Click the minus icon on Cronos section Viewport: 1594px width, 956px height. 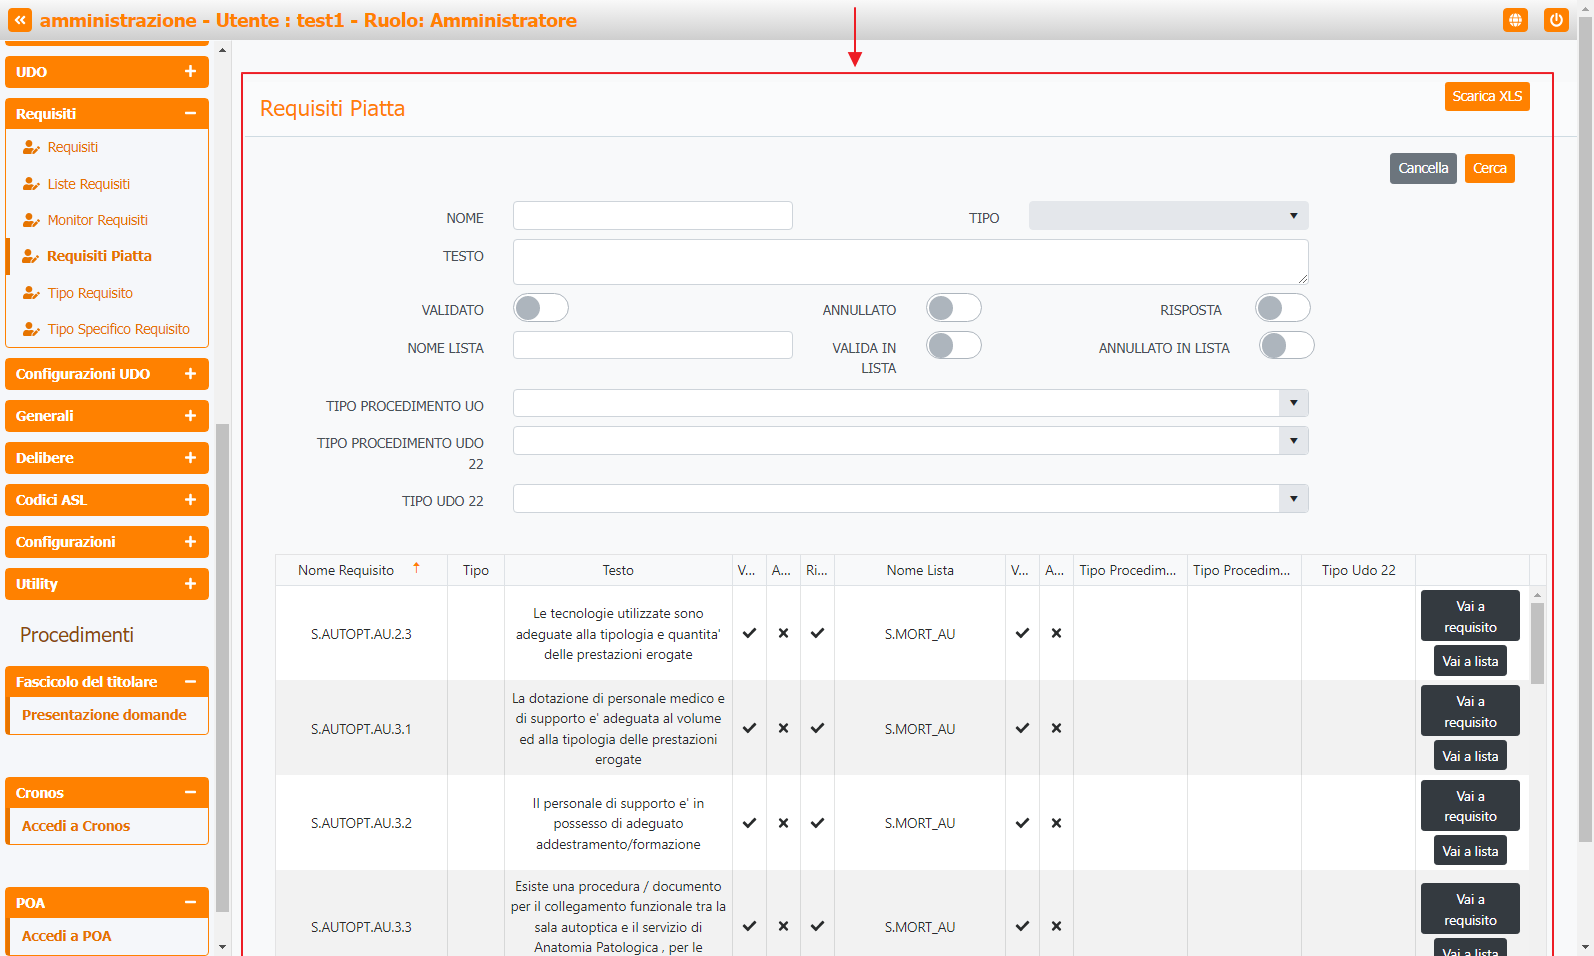pyautogui.click(x=190, y=793)
